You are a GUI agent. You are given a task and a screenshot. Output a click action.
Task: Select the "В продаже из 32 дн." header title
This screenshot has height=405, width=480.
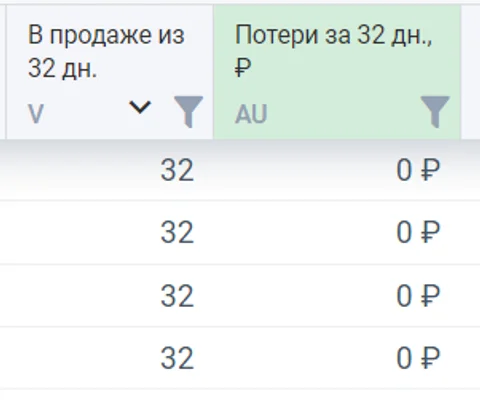click(106, 52)
